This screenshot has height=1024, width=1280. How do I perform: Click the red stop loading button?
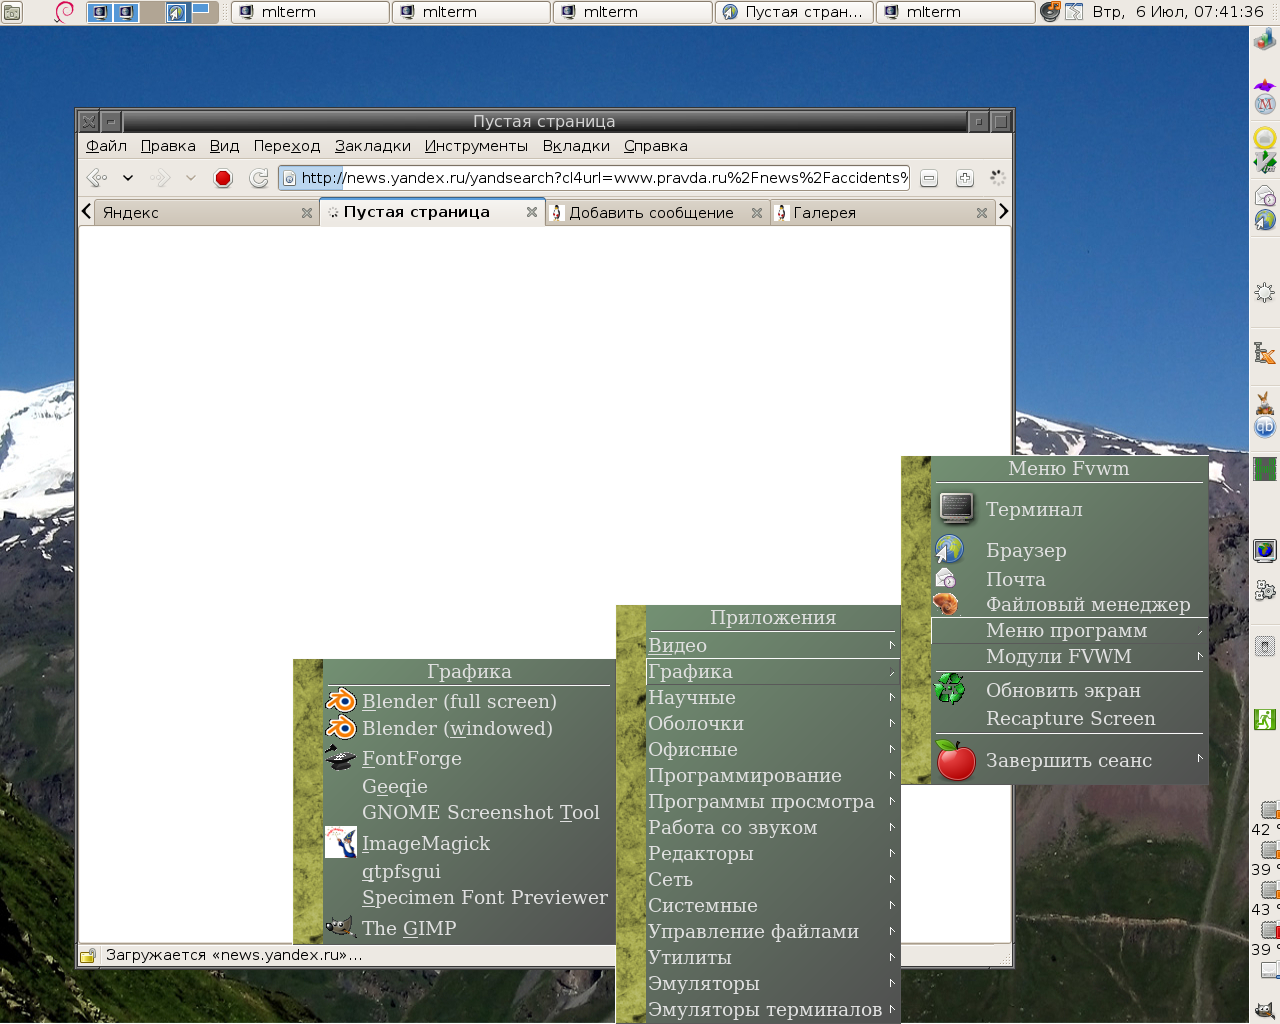223,178
